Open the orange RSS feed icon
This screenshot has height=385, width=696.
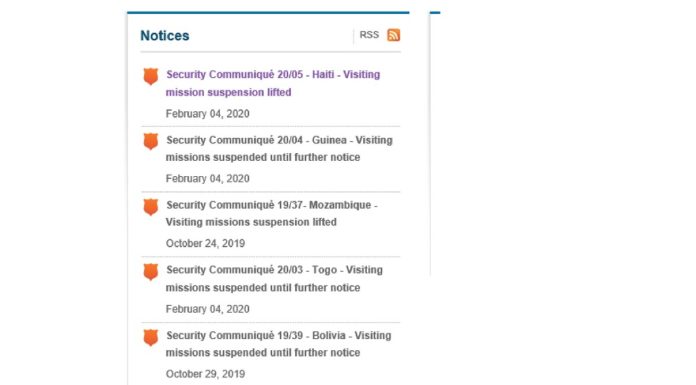[393, 35]
